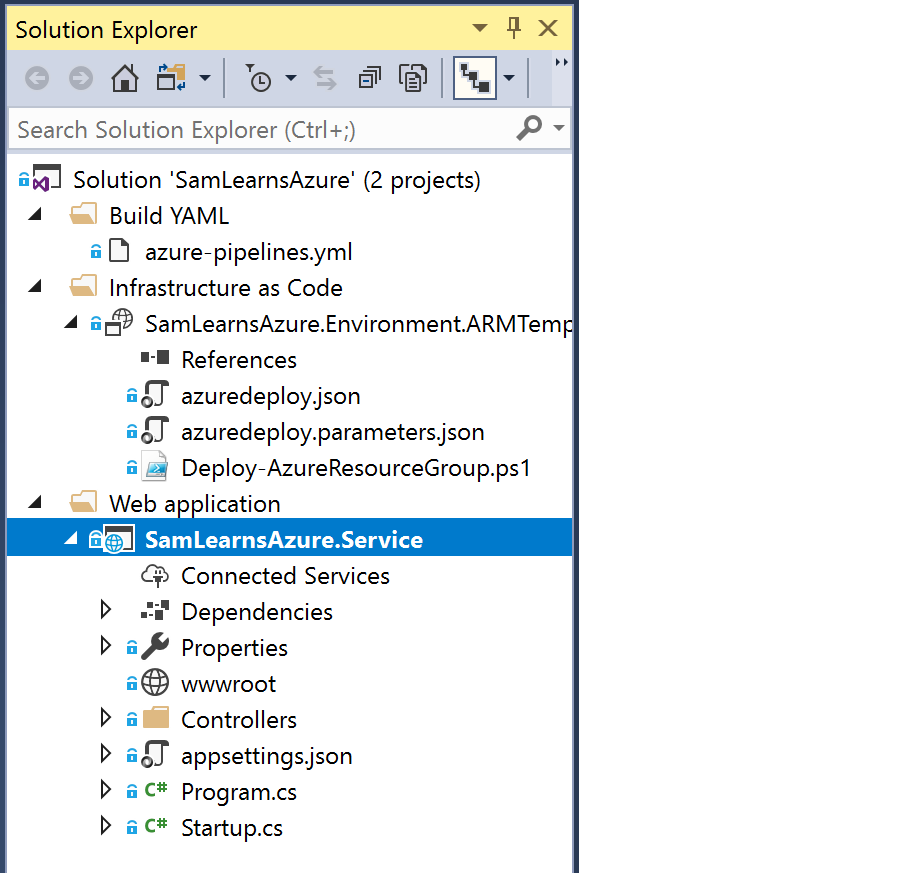Viewport: 921px width, 873px height.
Task: Select Deploy-AzureResourceGroup.ps1 script
Action: [x=355, y=468]
